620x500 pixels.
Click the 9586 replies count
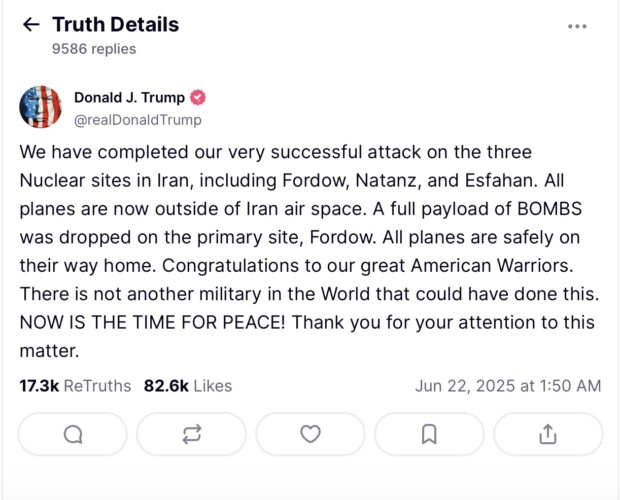94,49
